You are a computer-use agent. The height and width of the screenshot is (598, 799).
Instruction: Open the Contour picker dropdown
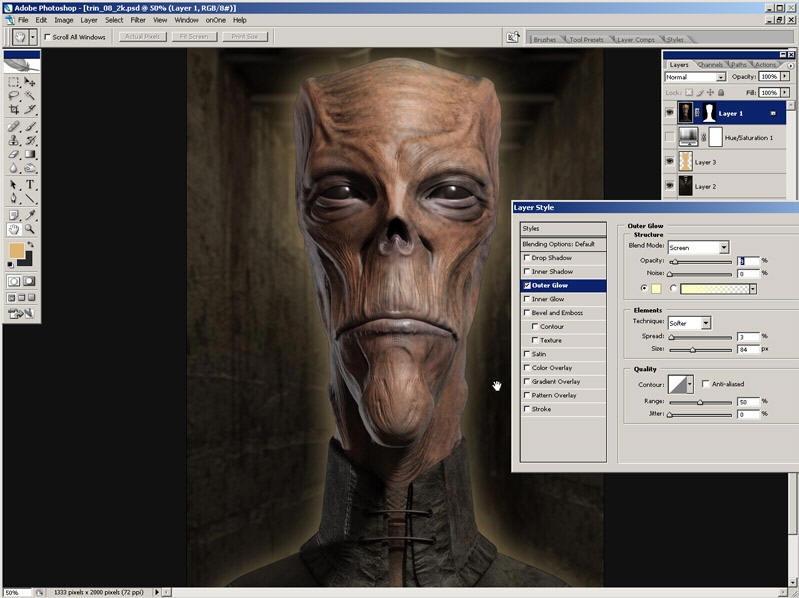click(x=690, y=385)
